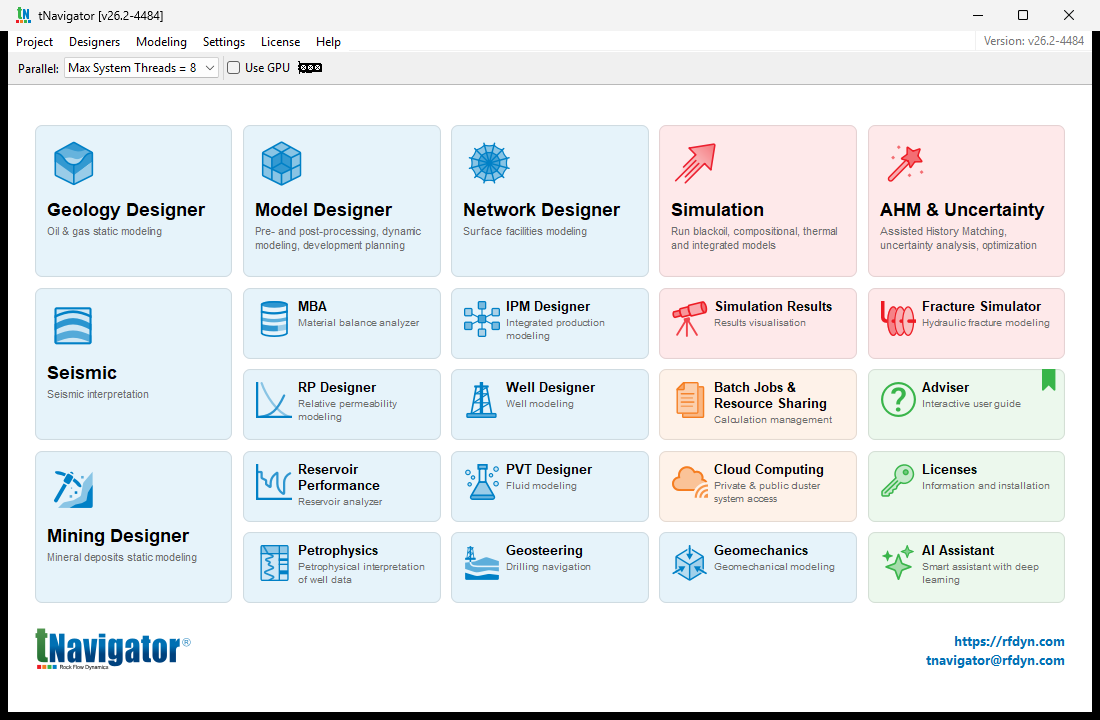This screenshot has height=720, width=1100.
Task: Click the 'Material balance analyzer' description
Action: pyautogui.click(x=358, y=322)
